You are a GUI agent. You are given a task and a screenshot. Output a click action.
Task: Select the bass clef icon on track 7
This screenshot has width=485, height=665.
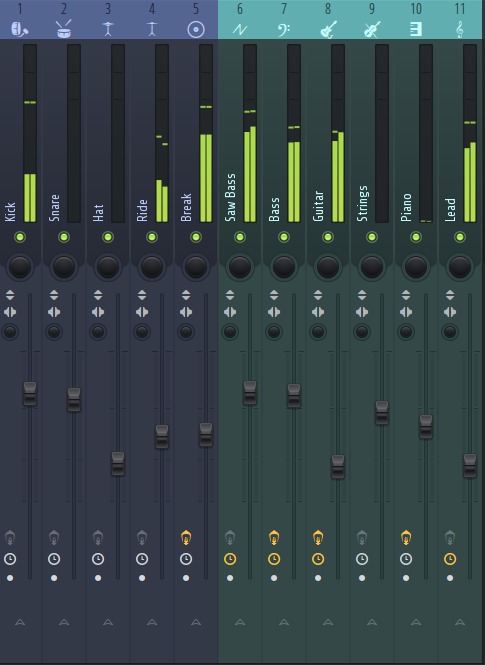(x=284, y=30)
